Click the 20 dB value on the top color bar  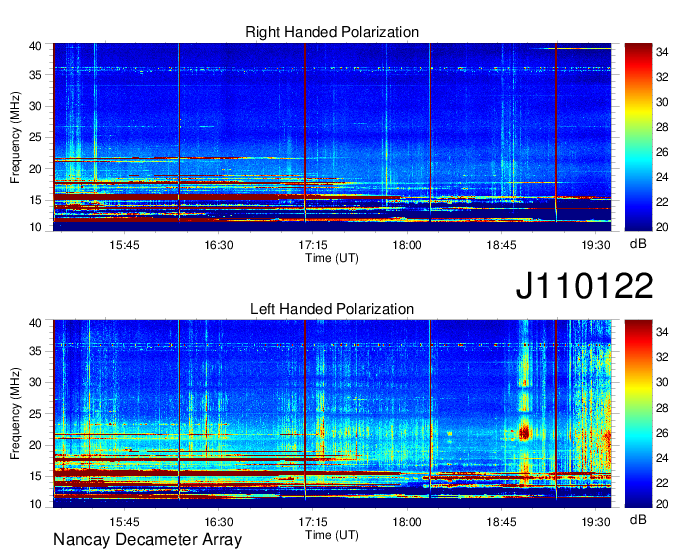tap(662, 227)
